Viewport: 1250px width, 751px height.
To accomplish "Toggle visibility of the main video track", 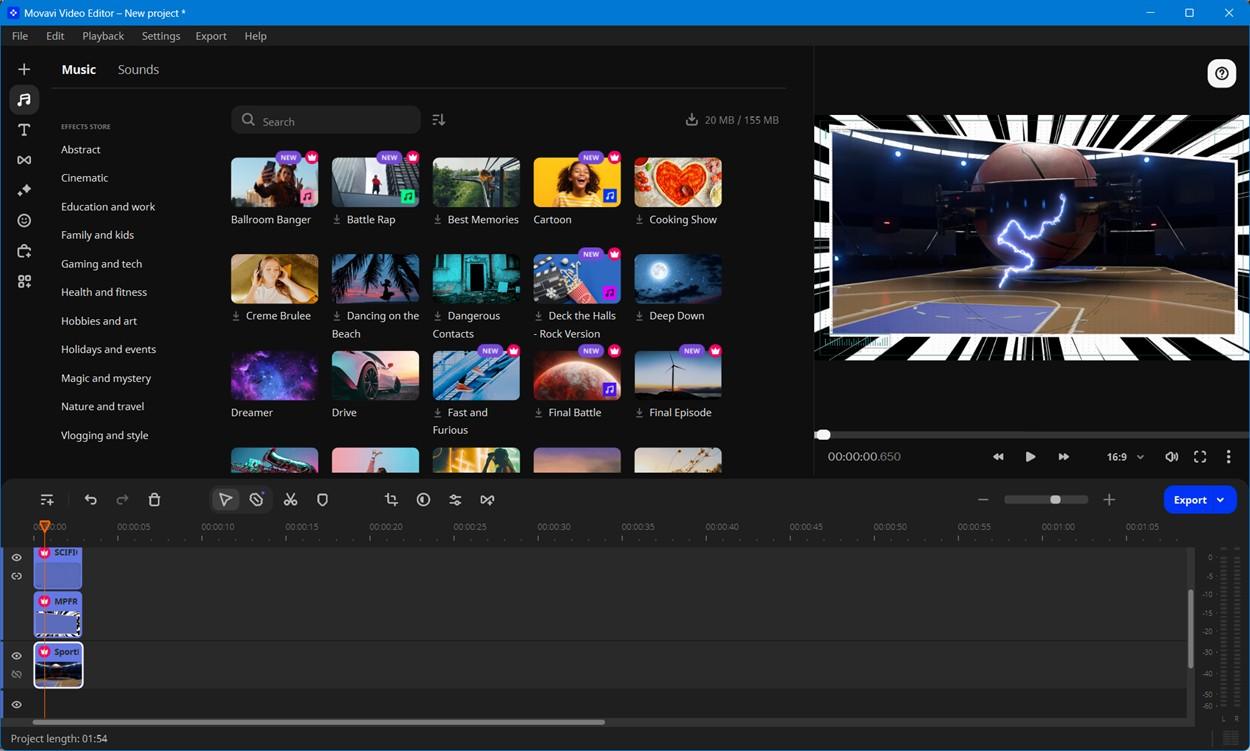I will click(x=16, y=656).
